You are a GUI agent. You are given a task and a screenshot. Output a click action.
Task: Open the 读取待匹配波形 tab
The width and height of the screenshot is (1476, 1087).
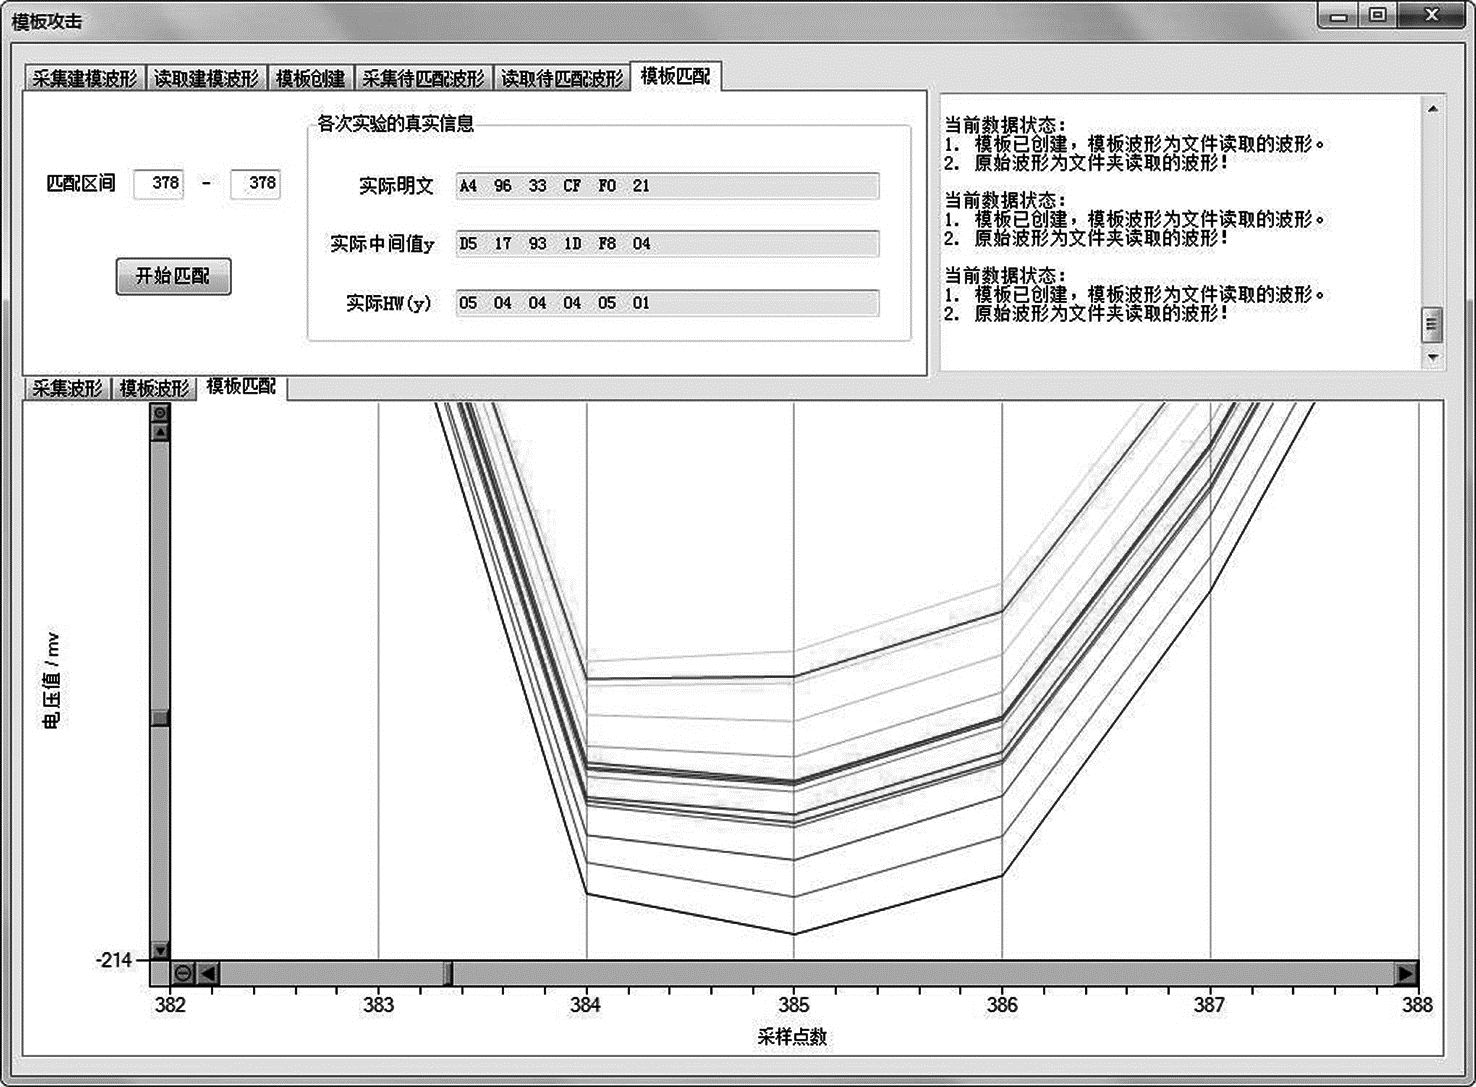click(562, 78)
